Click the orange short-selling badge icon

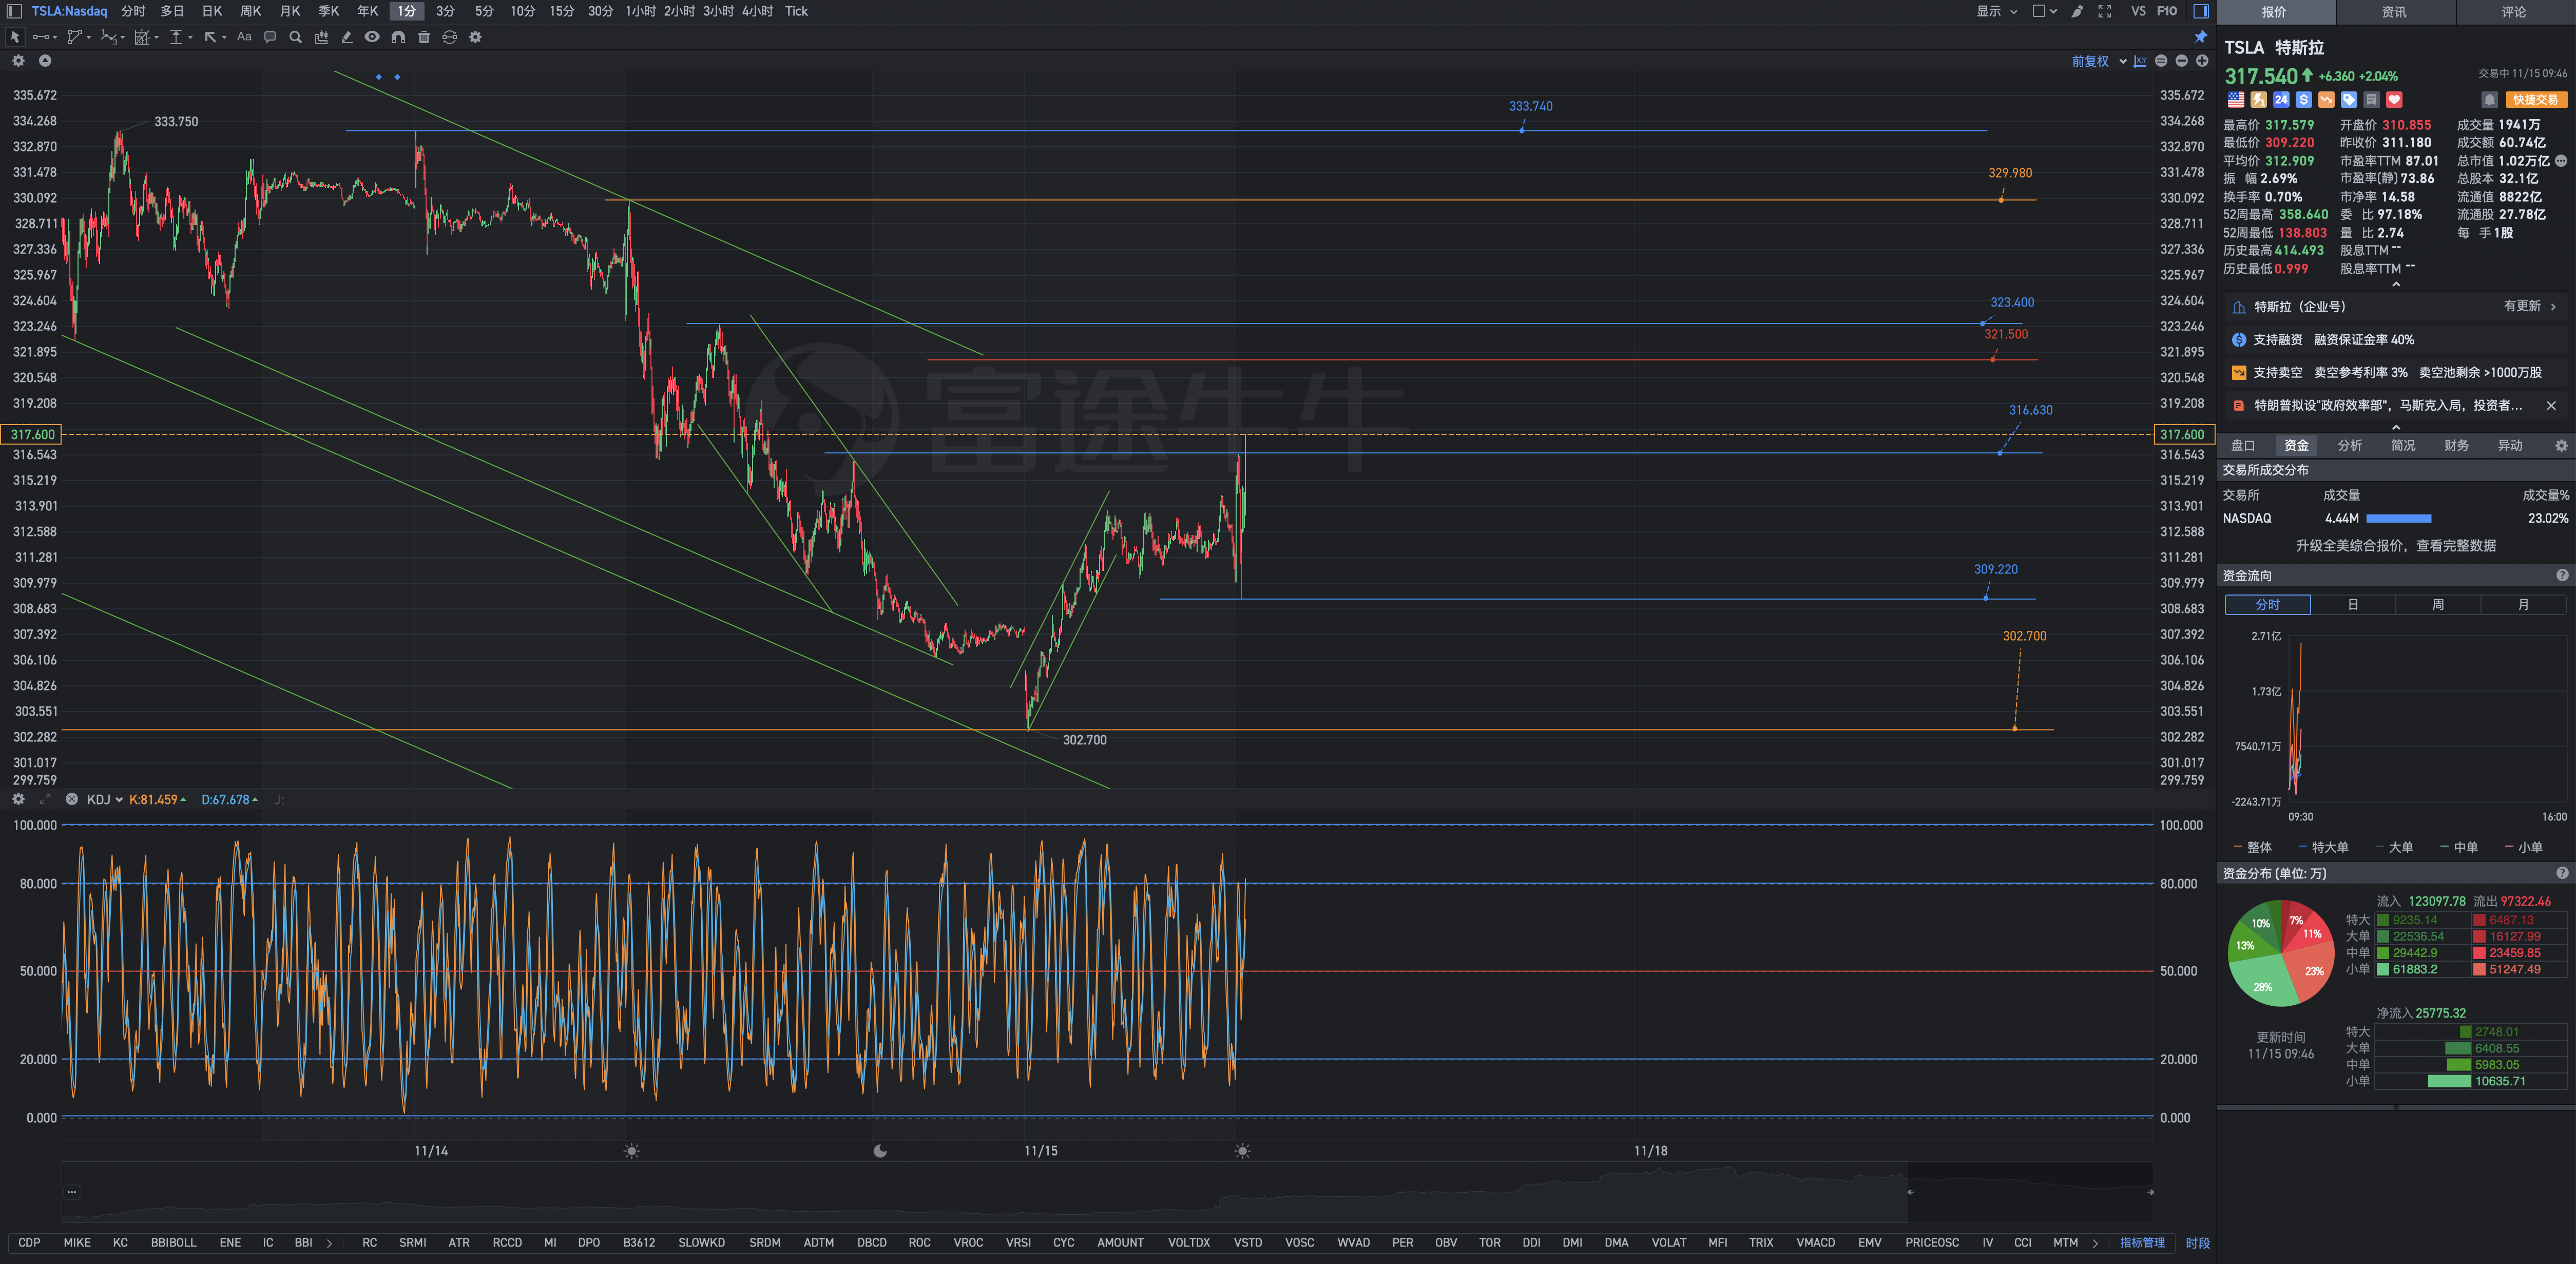pyautogui.click(x=2327, y=100)
